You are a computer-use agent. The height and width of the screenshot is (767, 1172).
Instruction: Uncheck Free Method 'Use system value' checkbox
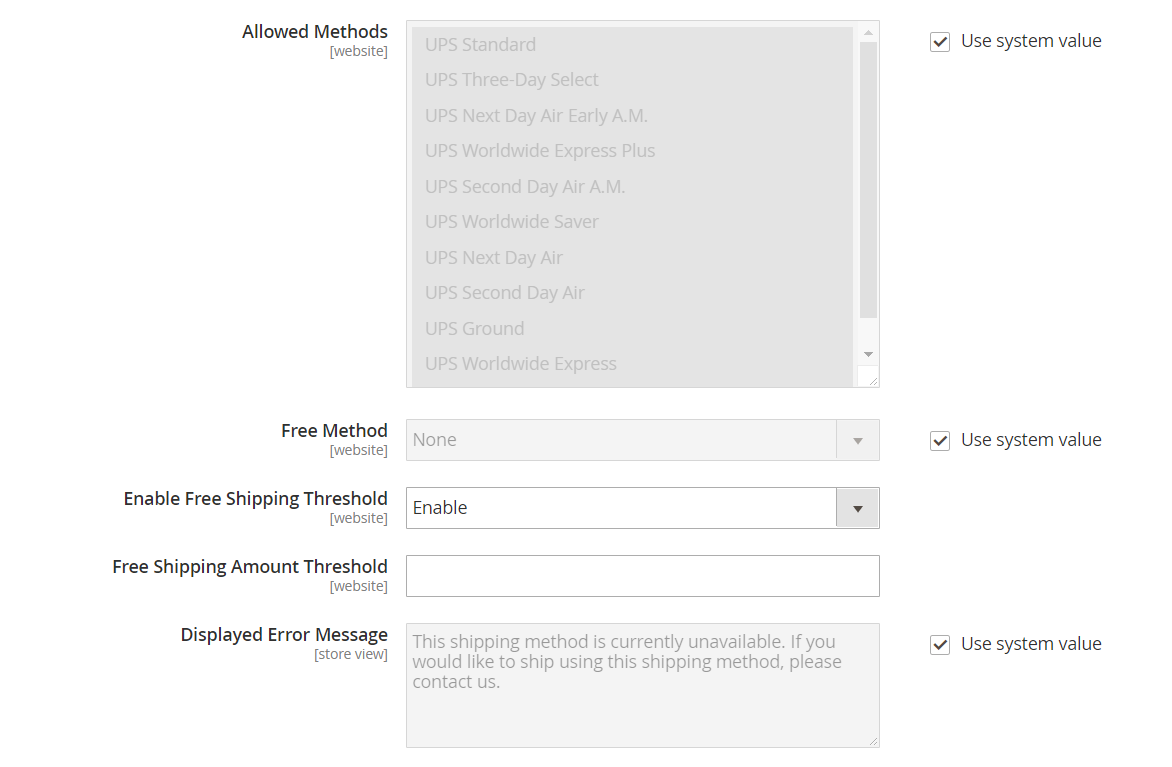(x=940, y=441)
